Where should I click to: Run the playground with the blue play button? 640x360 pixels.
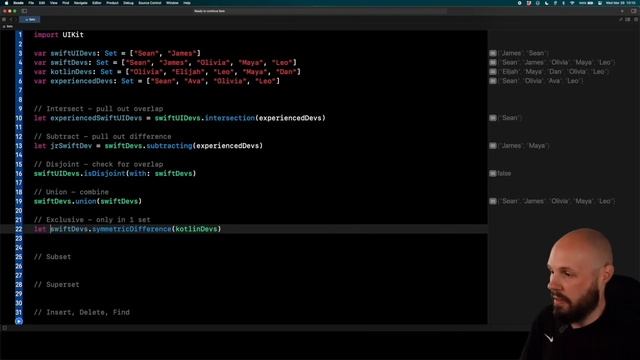click(19, 322)
